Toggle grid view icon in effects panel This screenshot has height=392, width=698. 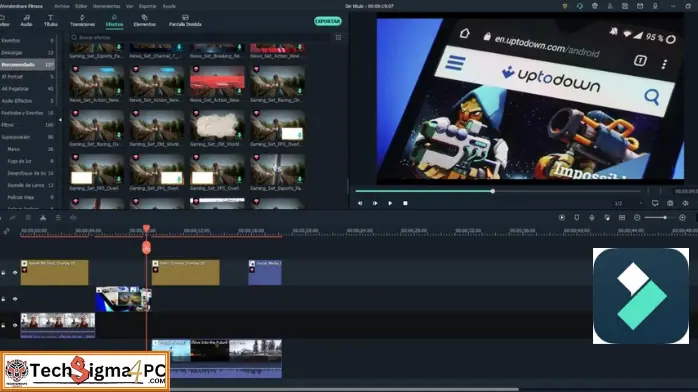[338, 38]
